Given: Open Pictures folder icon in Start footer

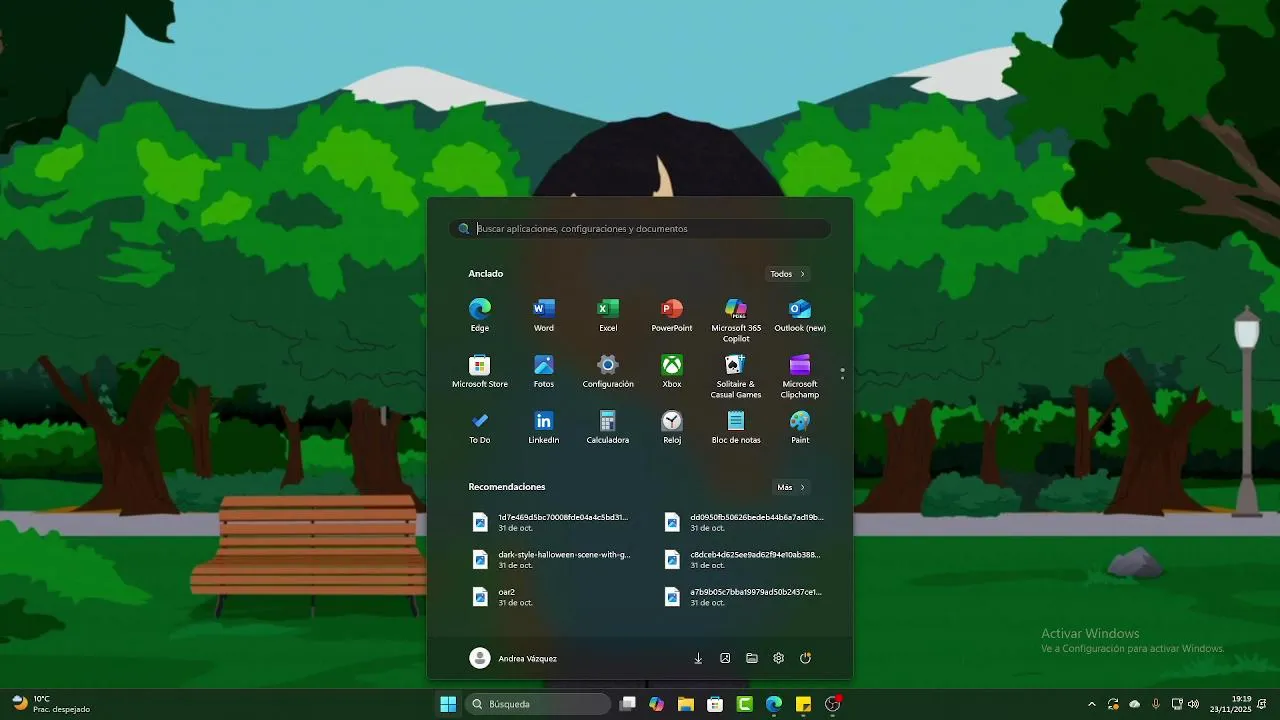Looking at the screenshot, I should [x=725, y=658].
